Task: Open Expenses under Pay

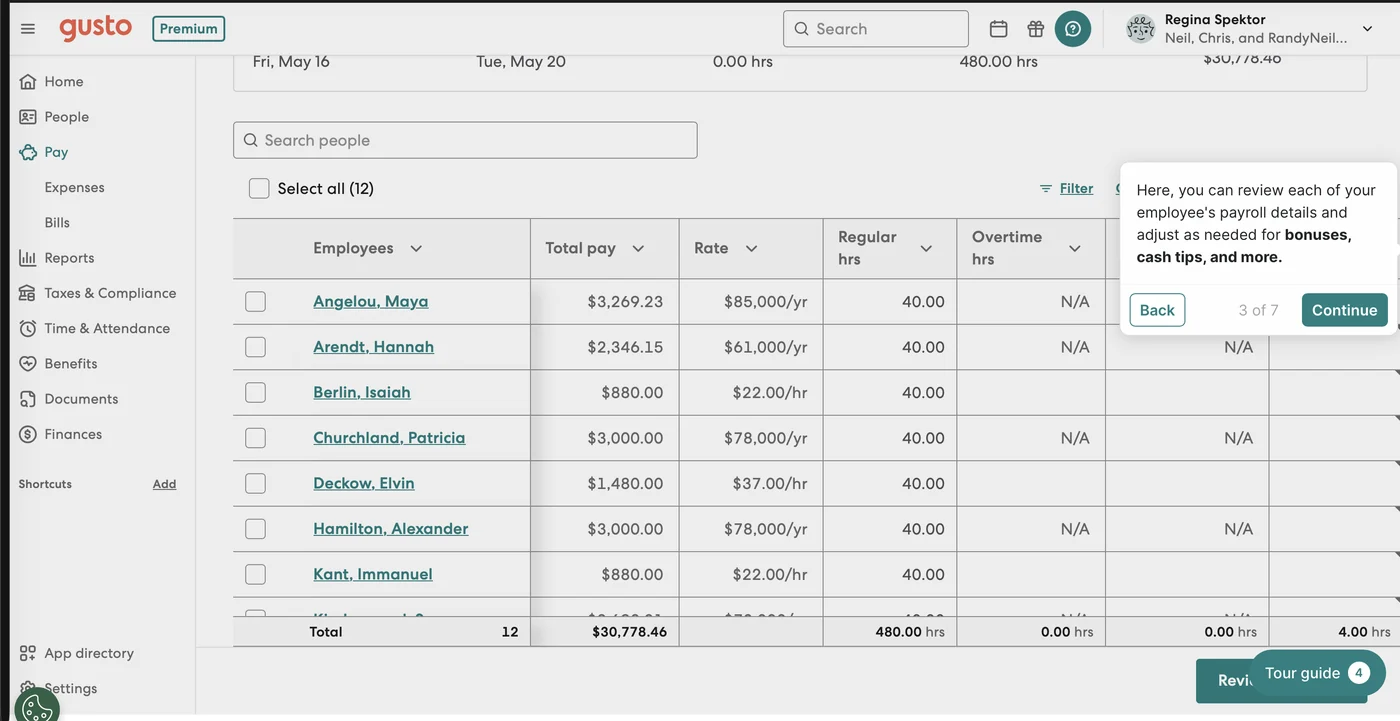Action: coord(74,188)
